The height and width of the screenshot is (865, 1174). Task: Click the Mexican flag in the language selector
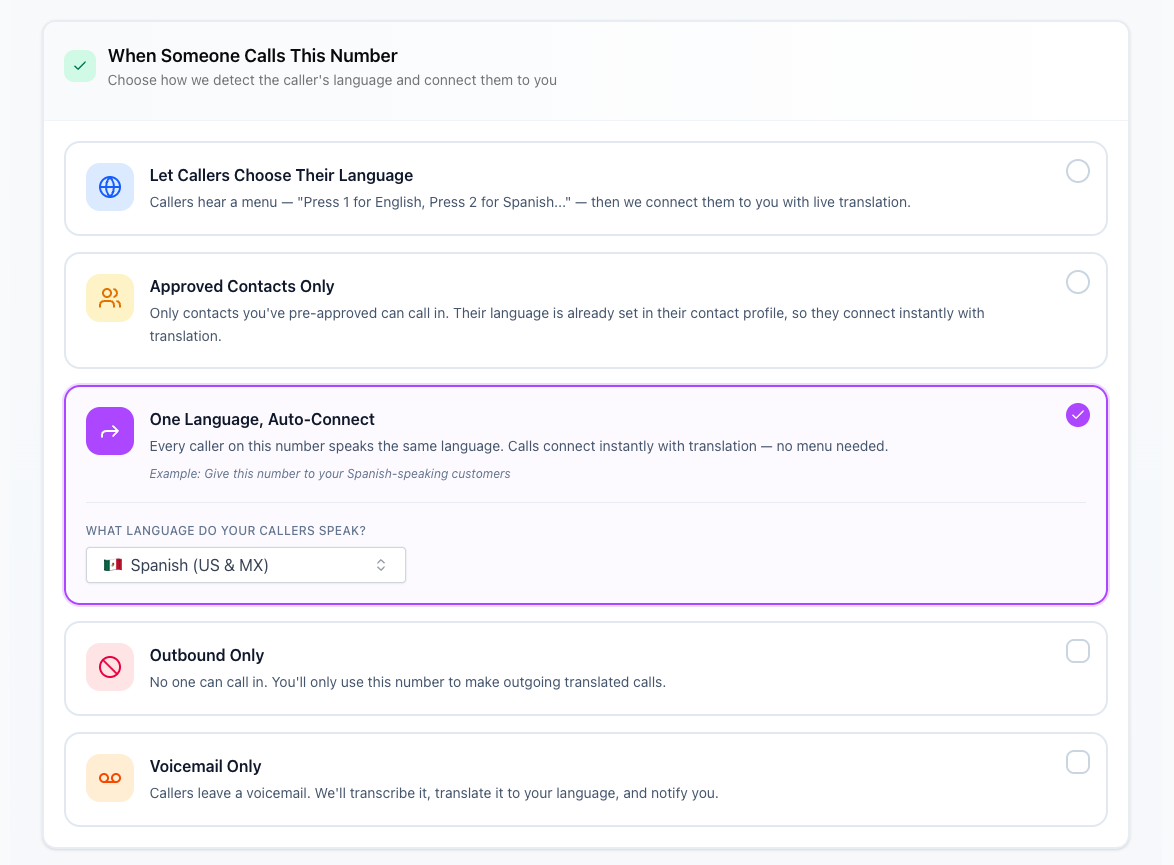pyautogui.click(x=112, y=564)
